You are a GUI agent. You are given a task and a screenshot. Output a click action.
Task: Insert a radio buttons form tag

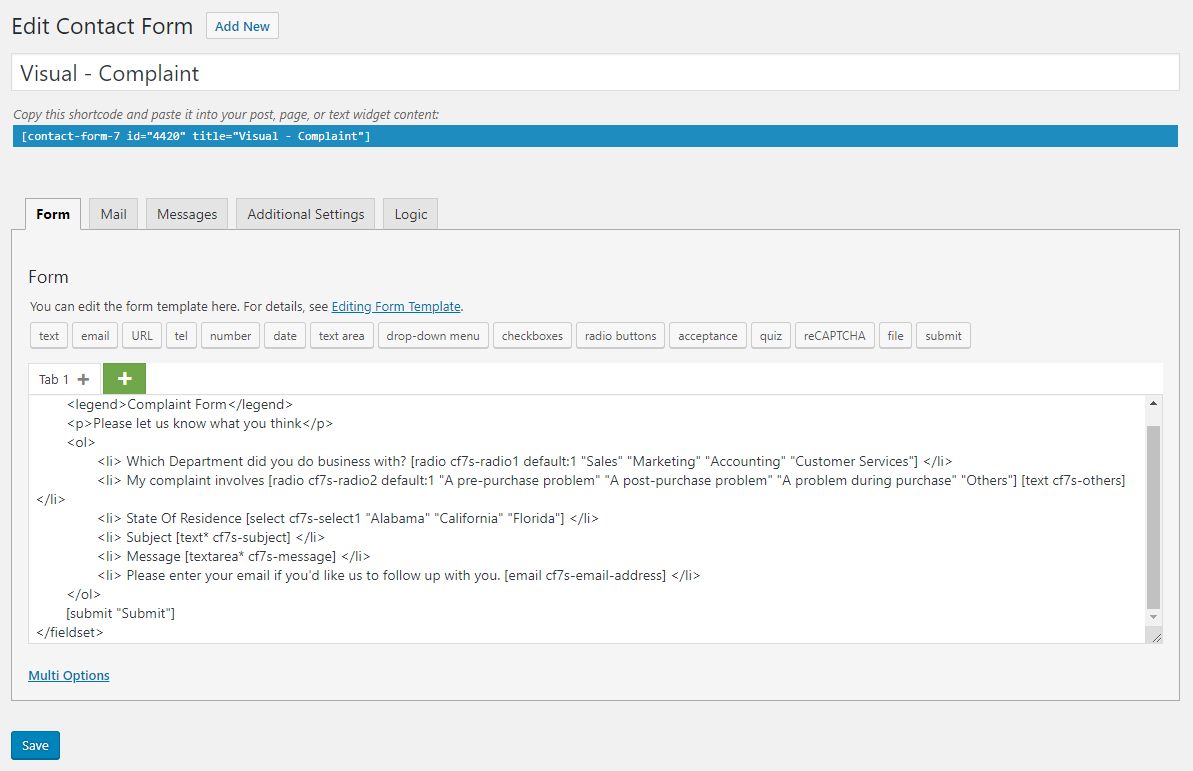[x=620, y=336]
